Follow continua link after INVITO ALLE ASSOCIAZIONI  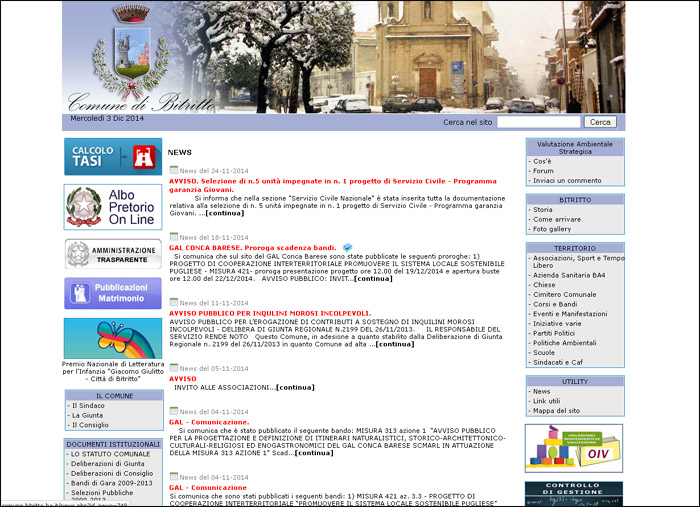tap(296, 387)
